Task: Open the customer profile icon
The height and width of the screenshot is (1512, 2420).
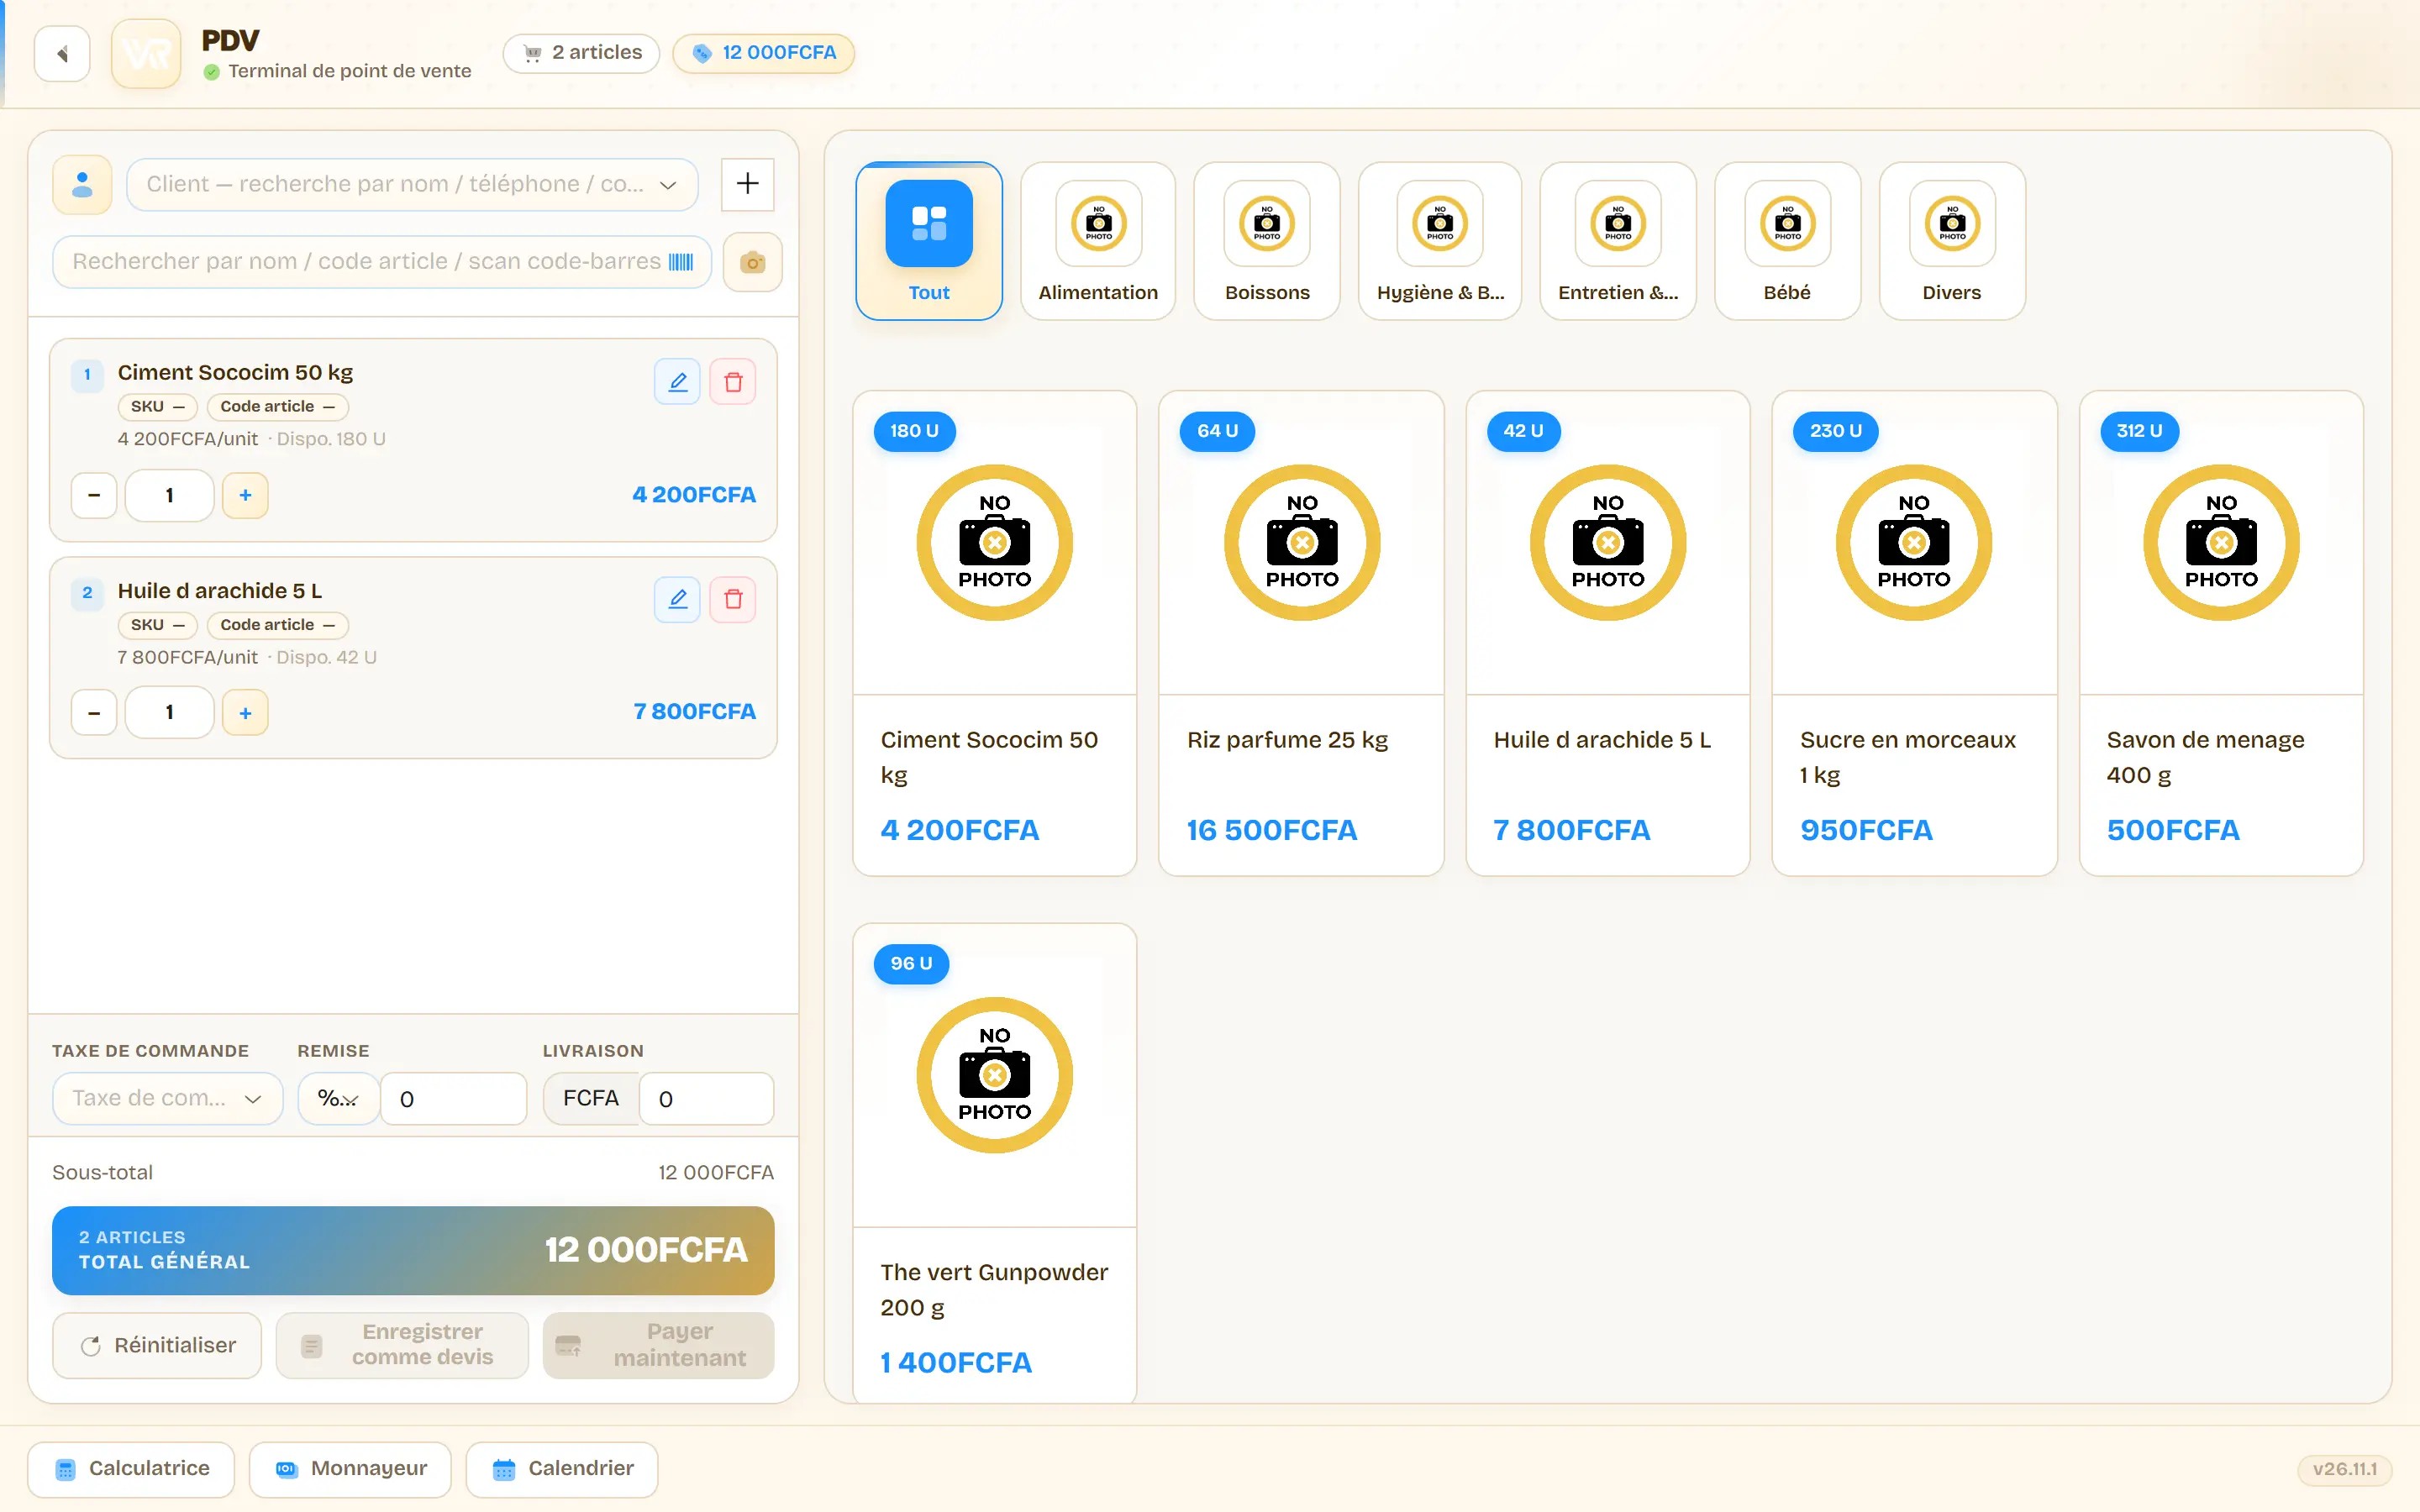Action: pos(82,184)
